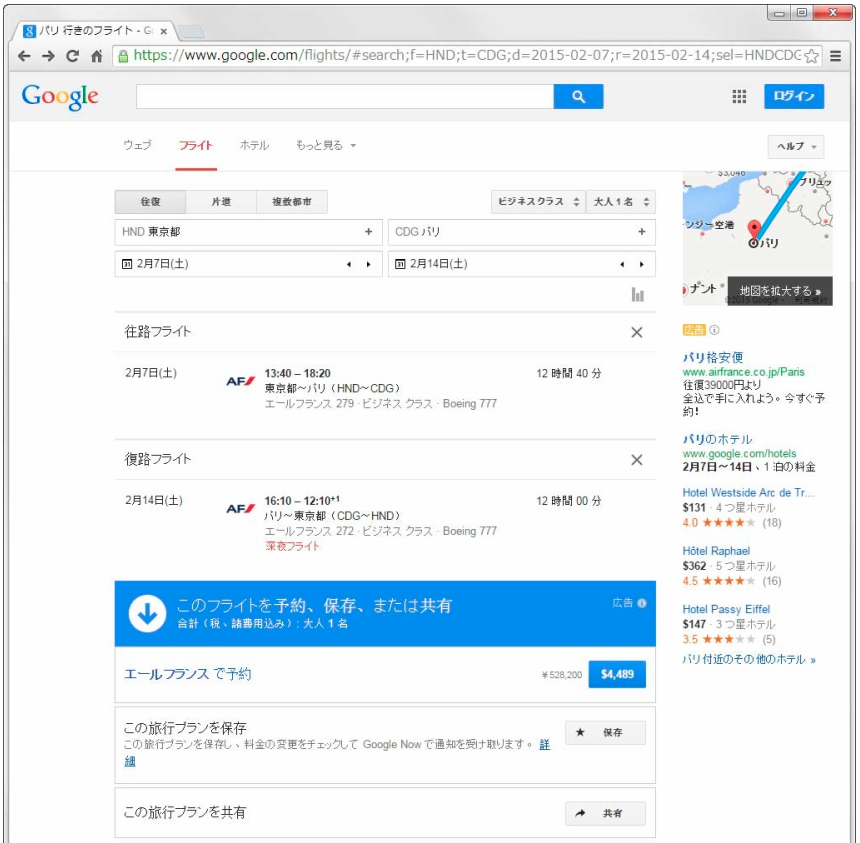Open 大人1名 passengers dropdown
Screen dimensions: 860x843
(x=621, y=202)
